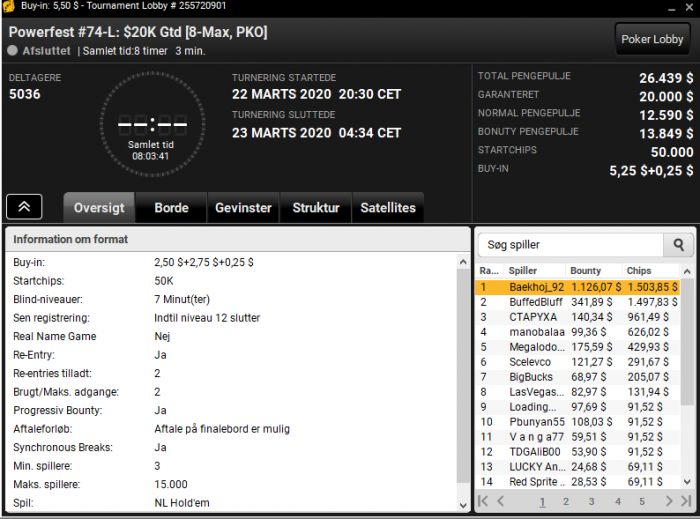Click the end date 23 MARTS 2020 text
The image size is (700, 519).
282,133
